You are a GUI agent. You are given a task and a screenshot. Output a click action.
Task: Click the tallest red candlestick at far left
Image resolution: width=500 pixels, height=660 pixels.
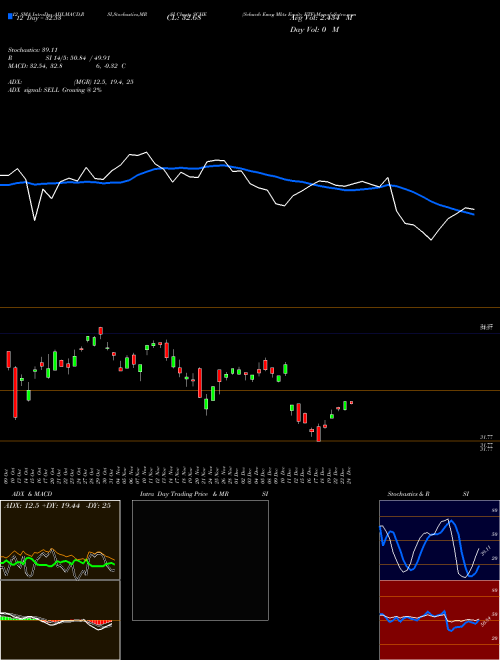pyautogui.click(x=16, y=393)
